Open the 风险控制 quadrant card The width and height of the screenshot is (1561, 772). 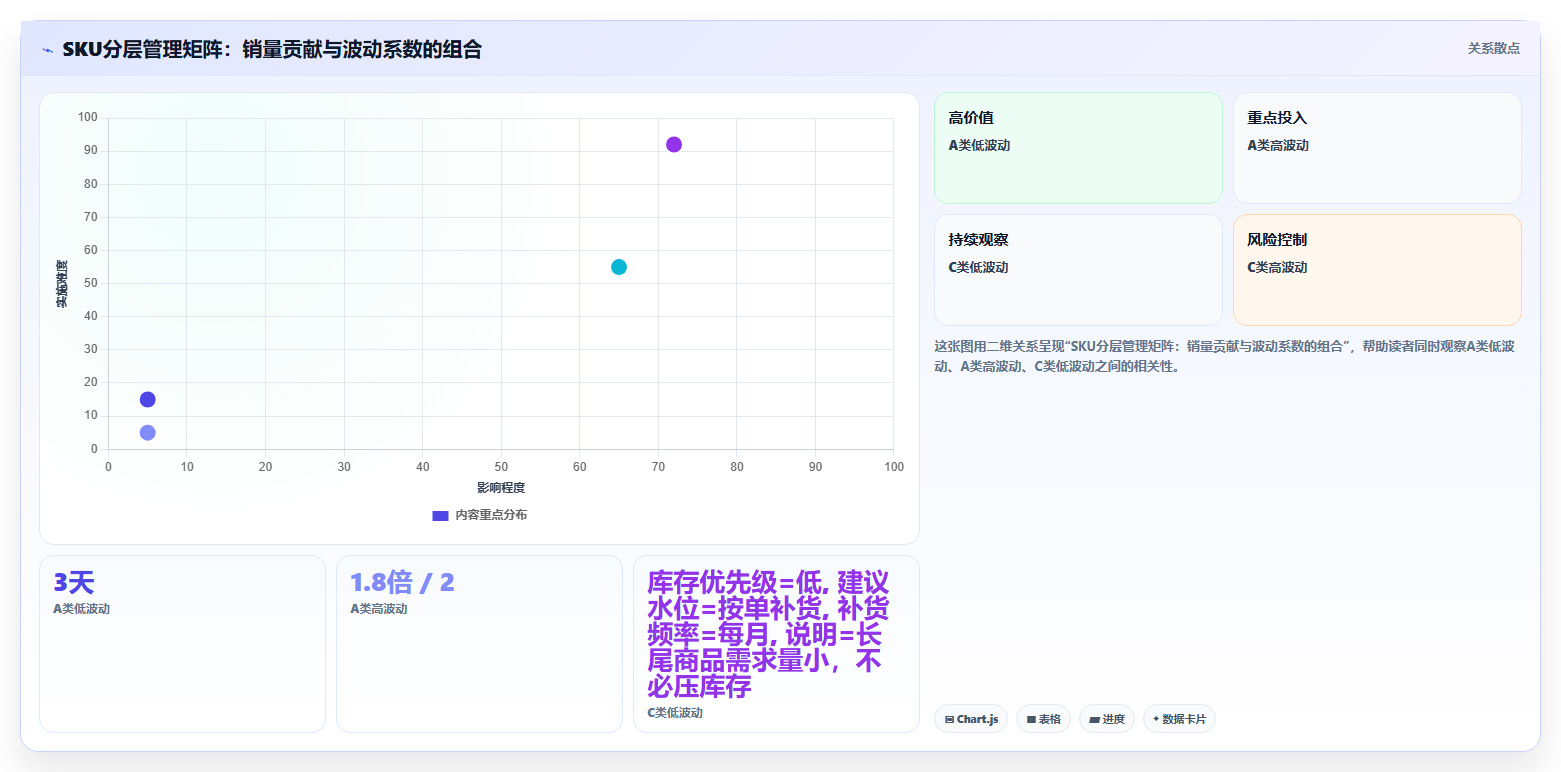click(x=1377, y=270)
